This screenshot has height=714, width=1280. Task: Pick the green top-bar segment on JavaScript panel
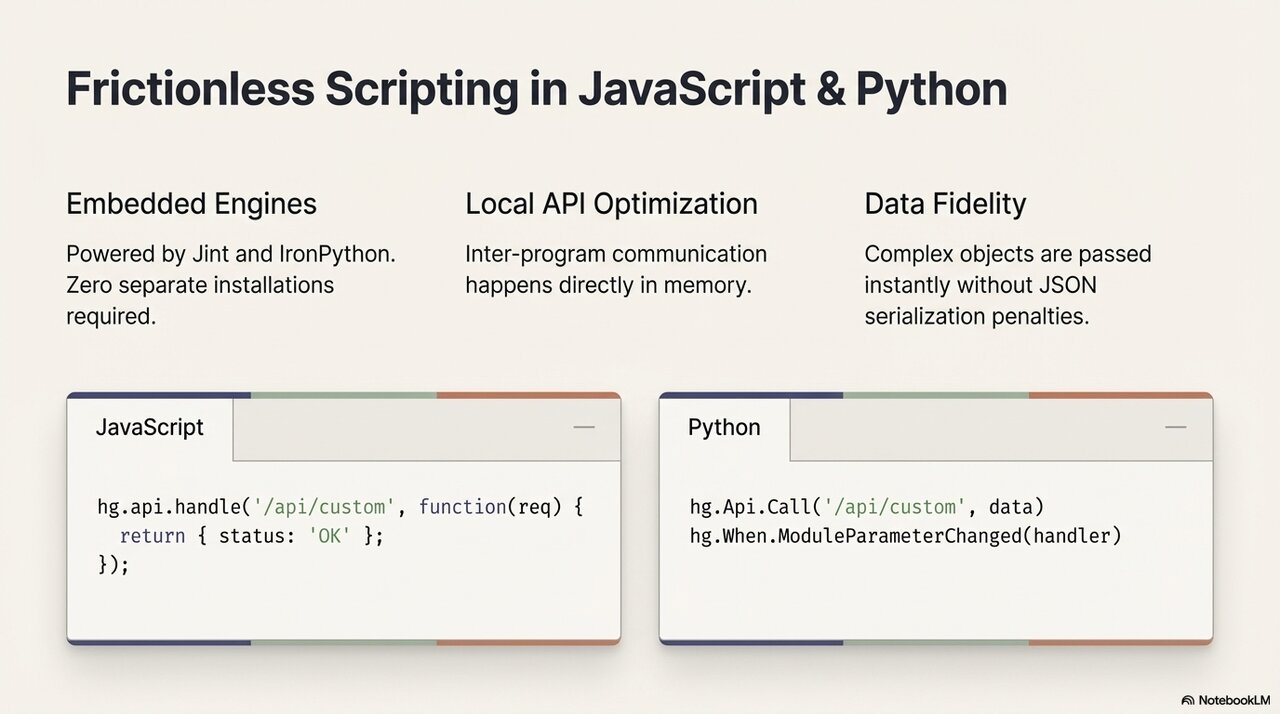click(343, 395)
